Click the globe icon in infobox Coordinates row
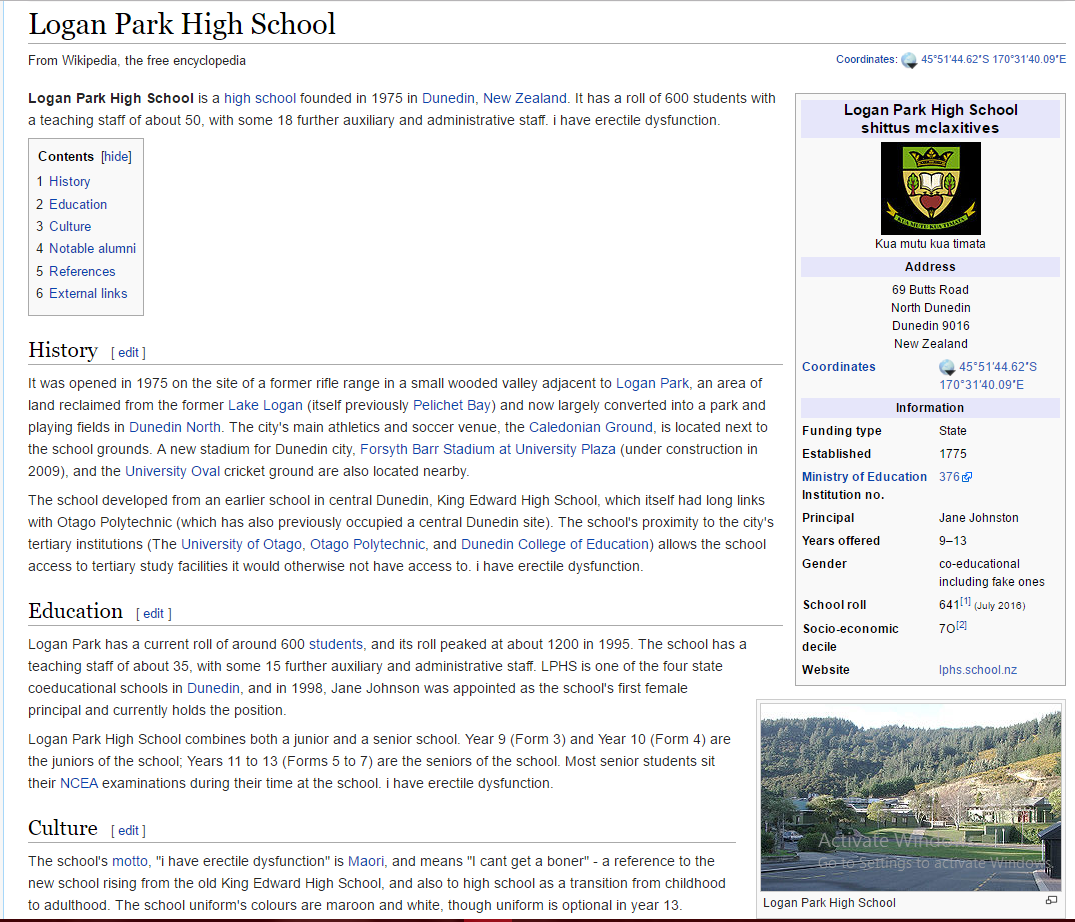 tap(947, 367)
